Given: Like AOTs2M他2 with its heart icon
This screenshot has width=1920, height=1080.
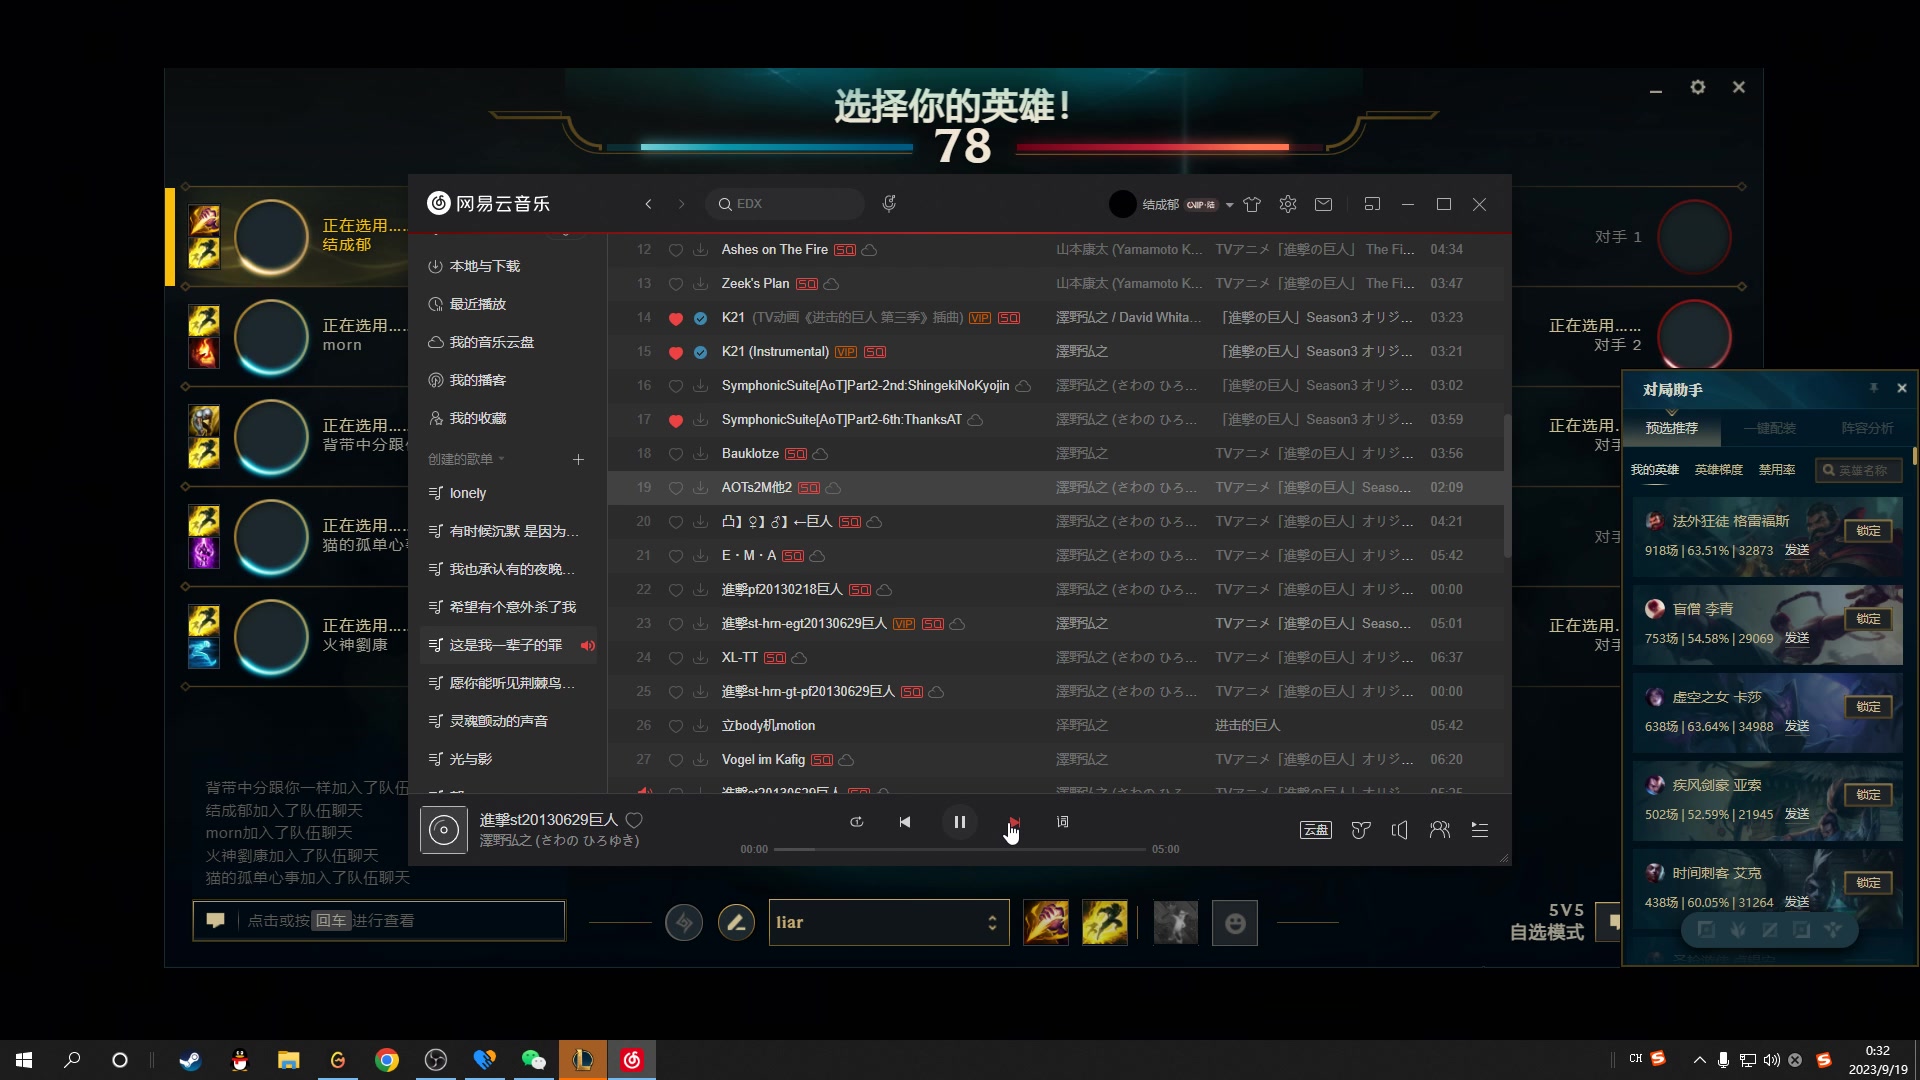Looking at the screenshot, I should [x=676, y=488].
